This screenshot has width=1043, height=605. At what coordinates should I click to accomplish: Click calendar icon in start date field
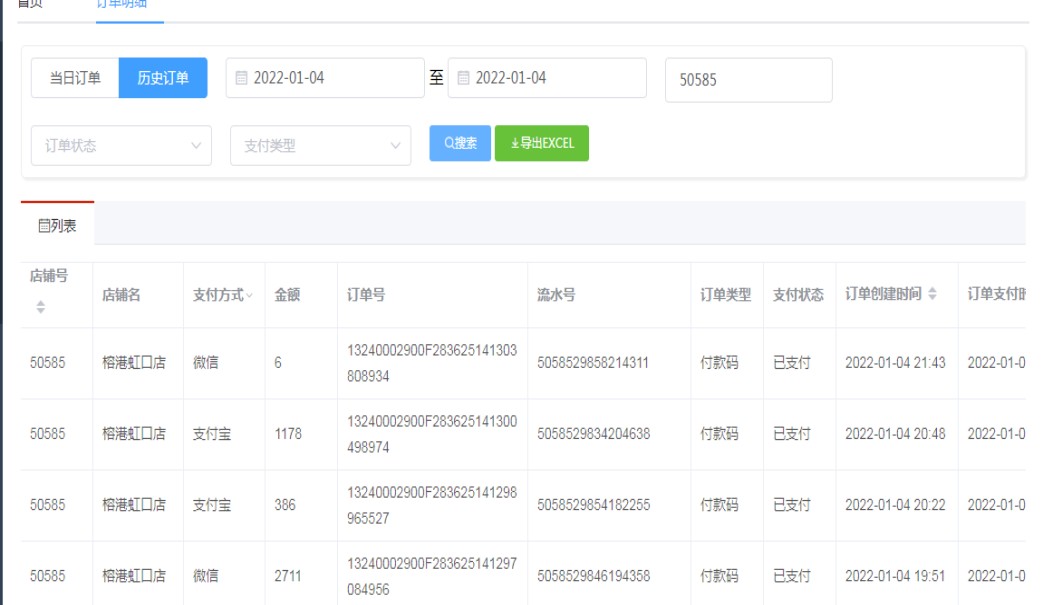(x=241, y=78)
